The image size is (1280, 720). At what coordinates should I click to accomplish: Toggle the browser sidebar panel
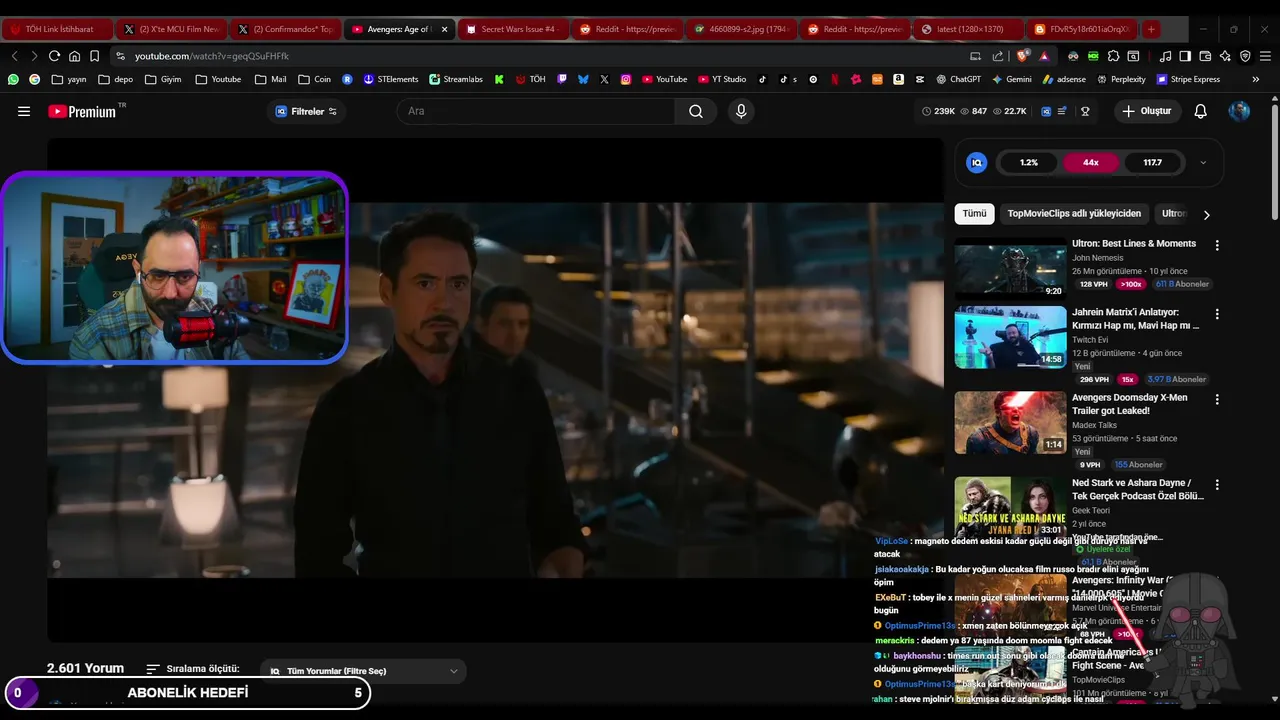tap(1185, 56)
